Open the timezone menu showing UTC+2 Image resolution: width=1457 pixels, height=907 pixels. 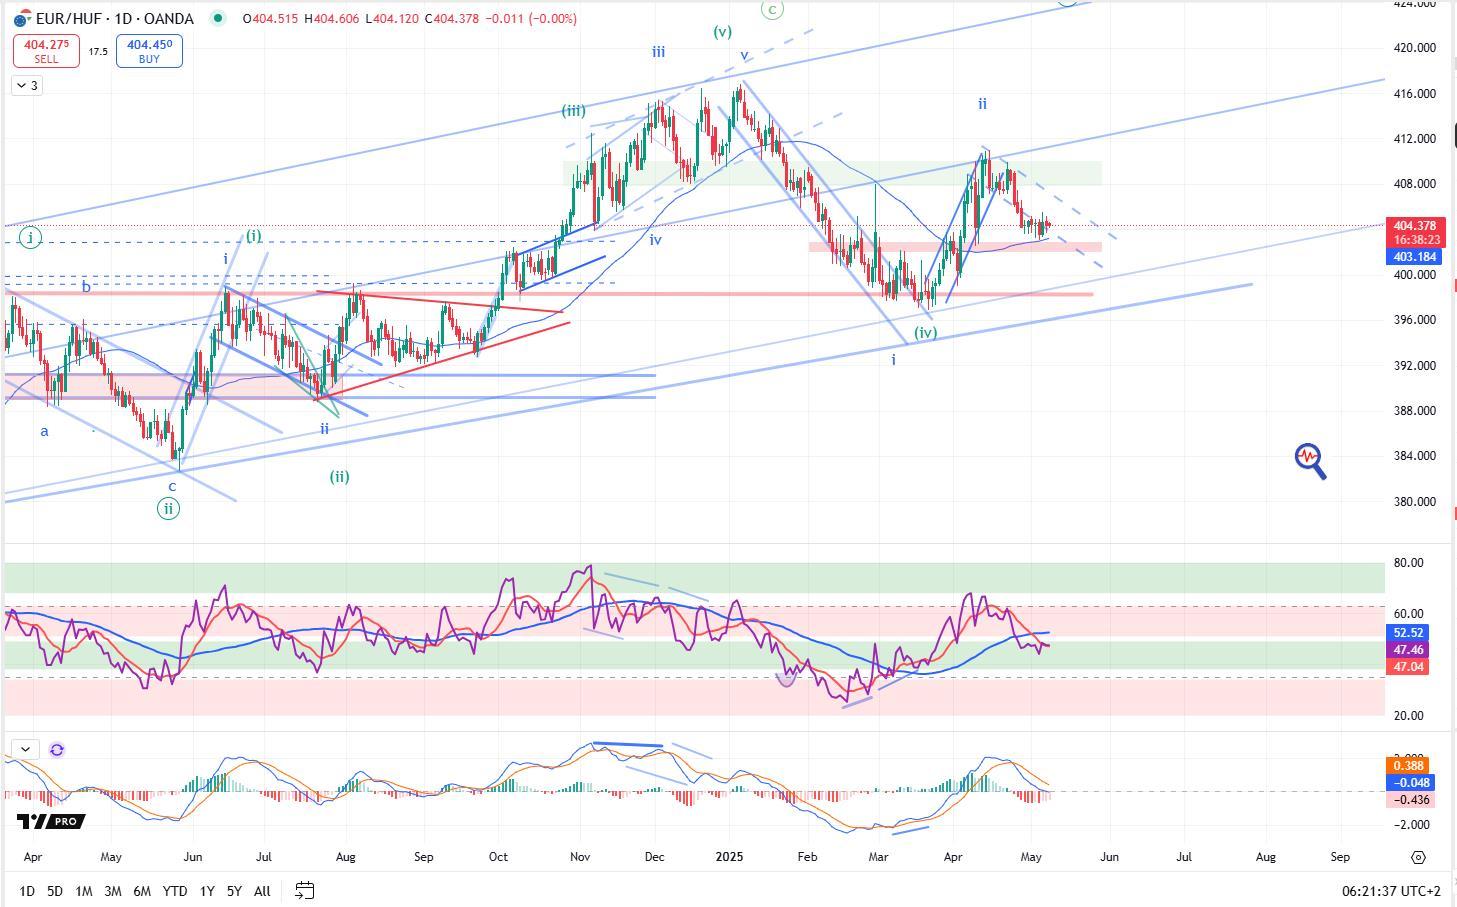click(x=1392, y=891)
